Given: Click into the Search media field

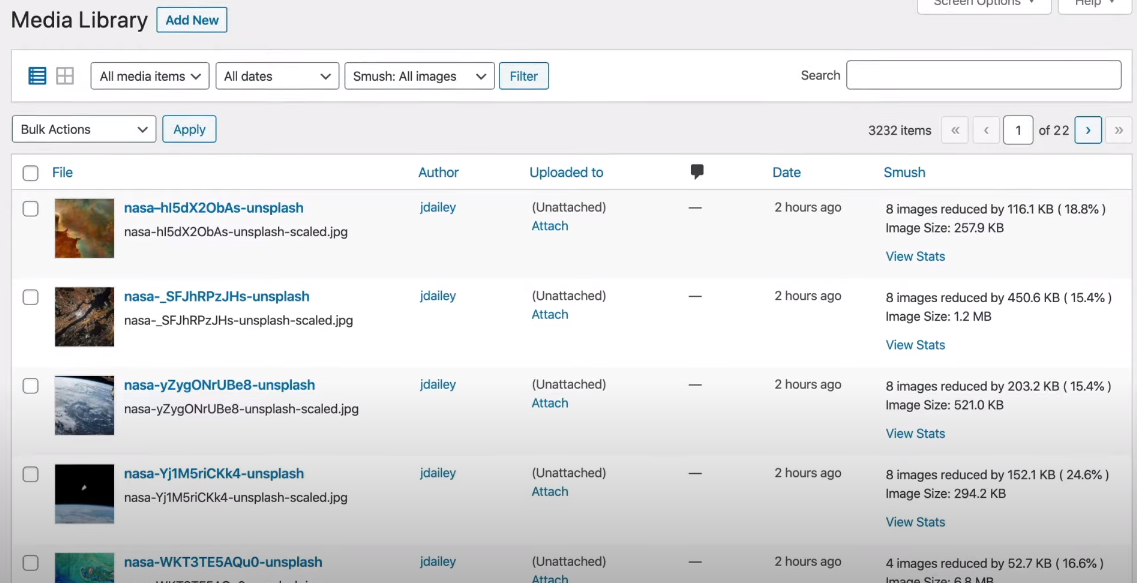Looking at the screenshot, I should tap(983, 75).
